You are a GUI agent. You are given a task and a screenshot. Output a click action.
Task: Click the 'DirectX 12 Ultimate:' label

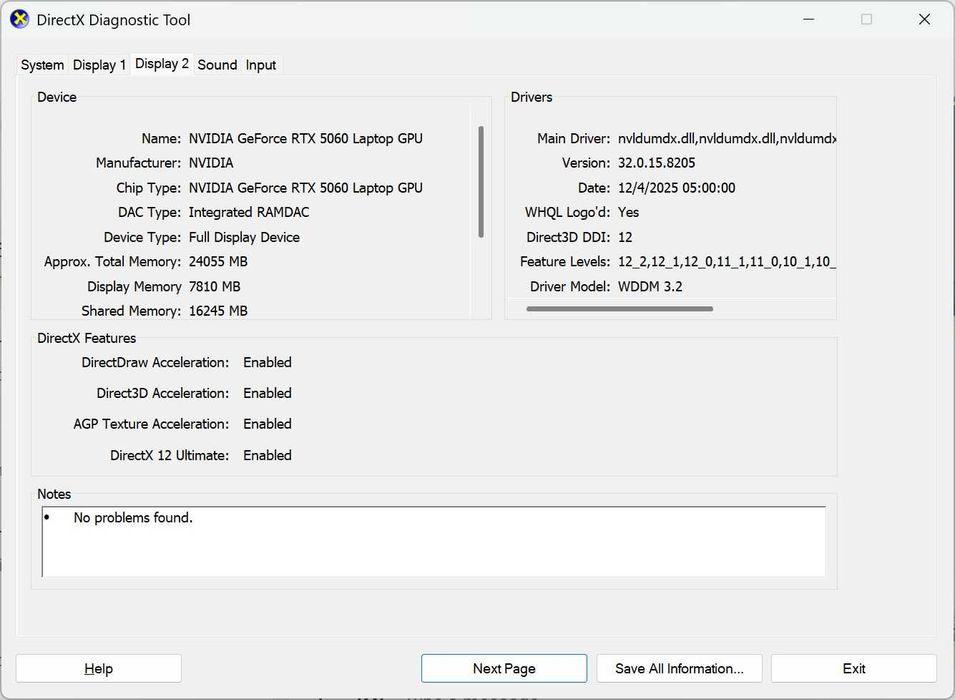pos(169,455)
